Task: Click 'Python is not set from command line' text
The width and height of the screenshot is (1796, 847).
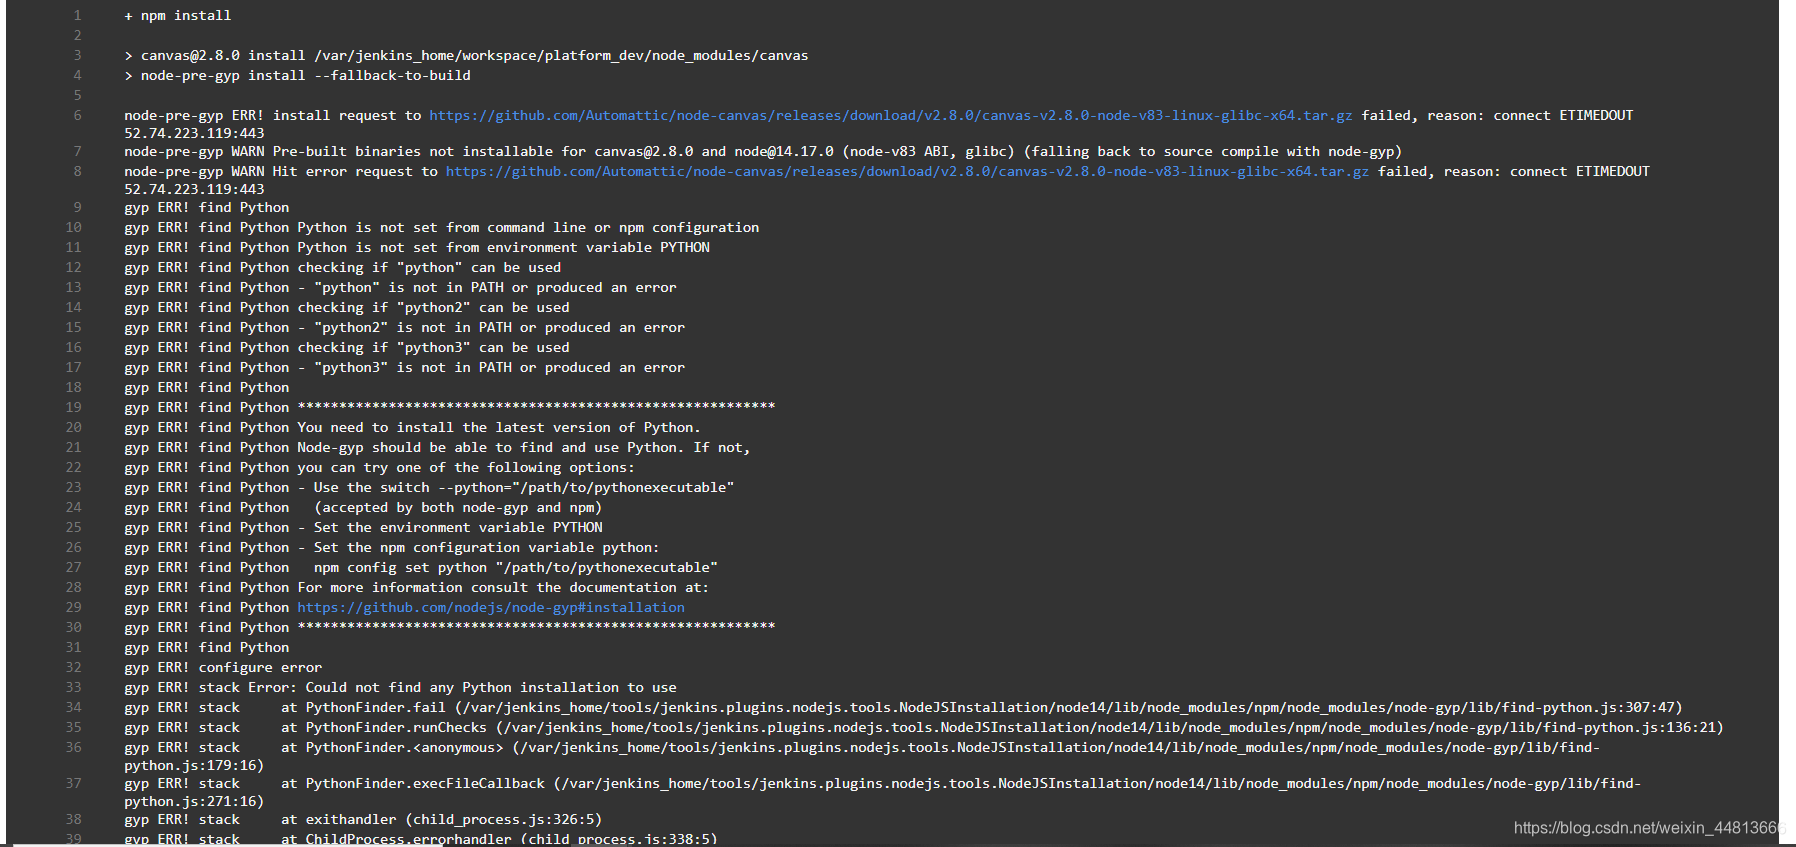Action: click(x=528, y=227)
